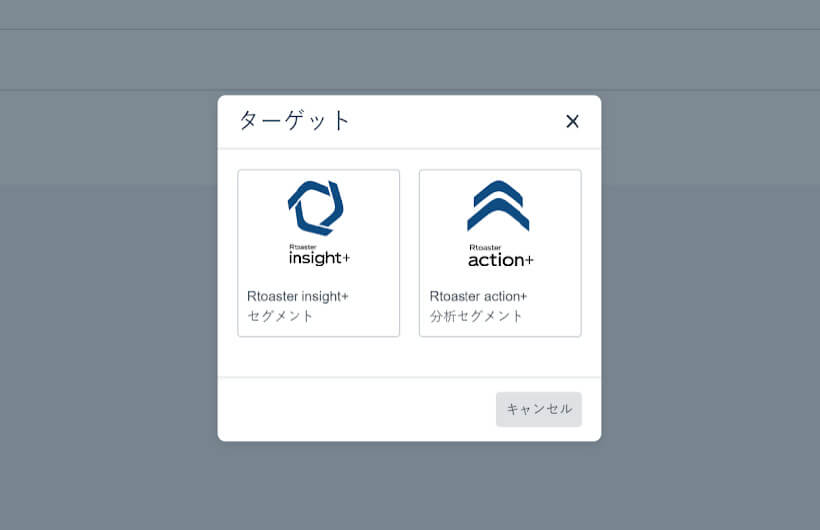The width and height of the screenshot is (820, 530).
Task: Select the Rtoaster action+ analysis segment card
Action: [x=500, y=253]
